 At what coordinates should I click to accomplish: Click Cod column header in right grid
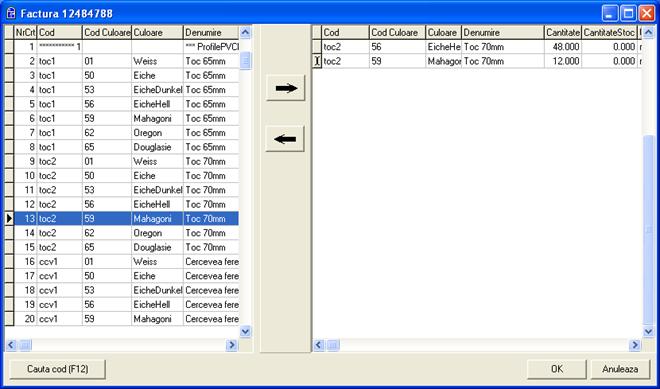tap(346, 32)
